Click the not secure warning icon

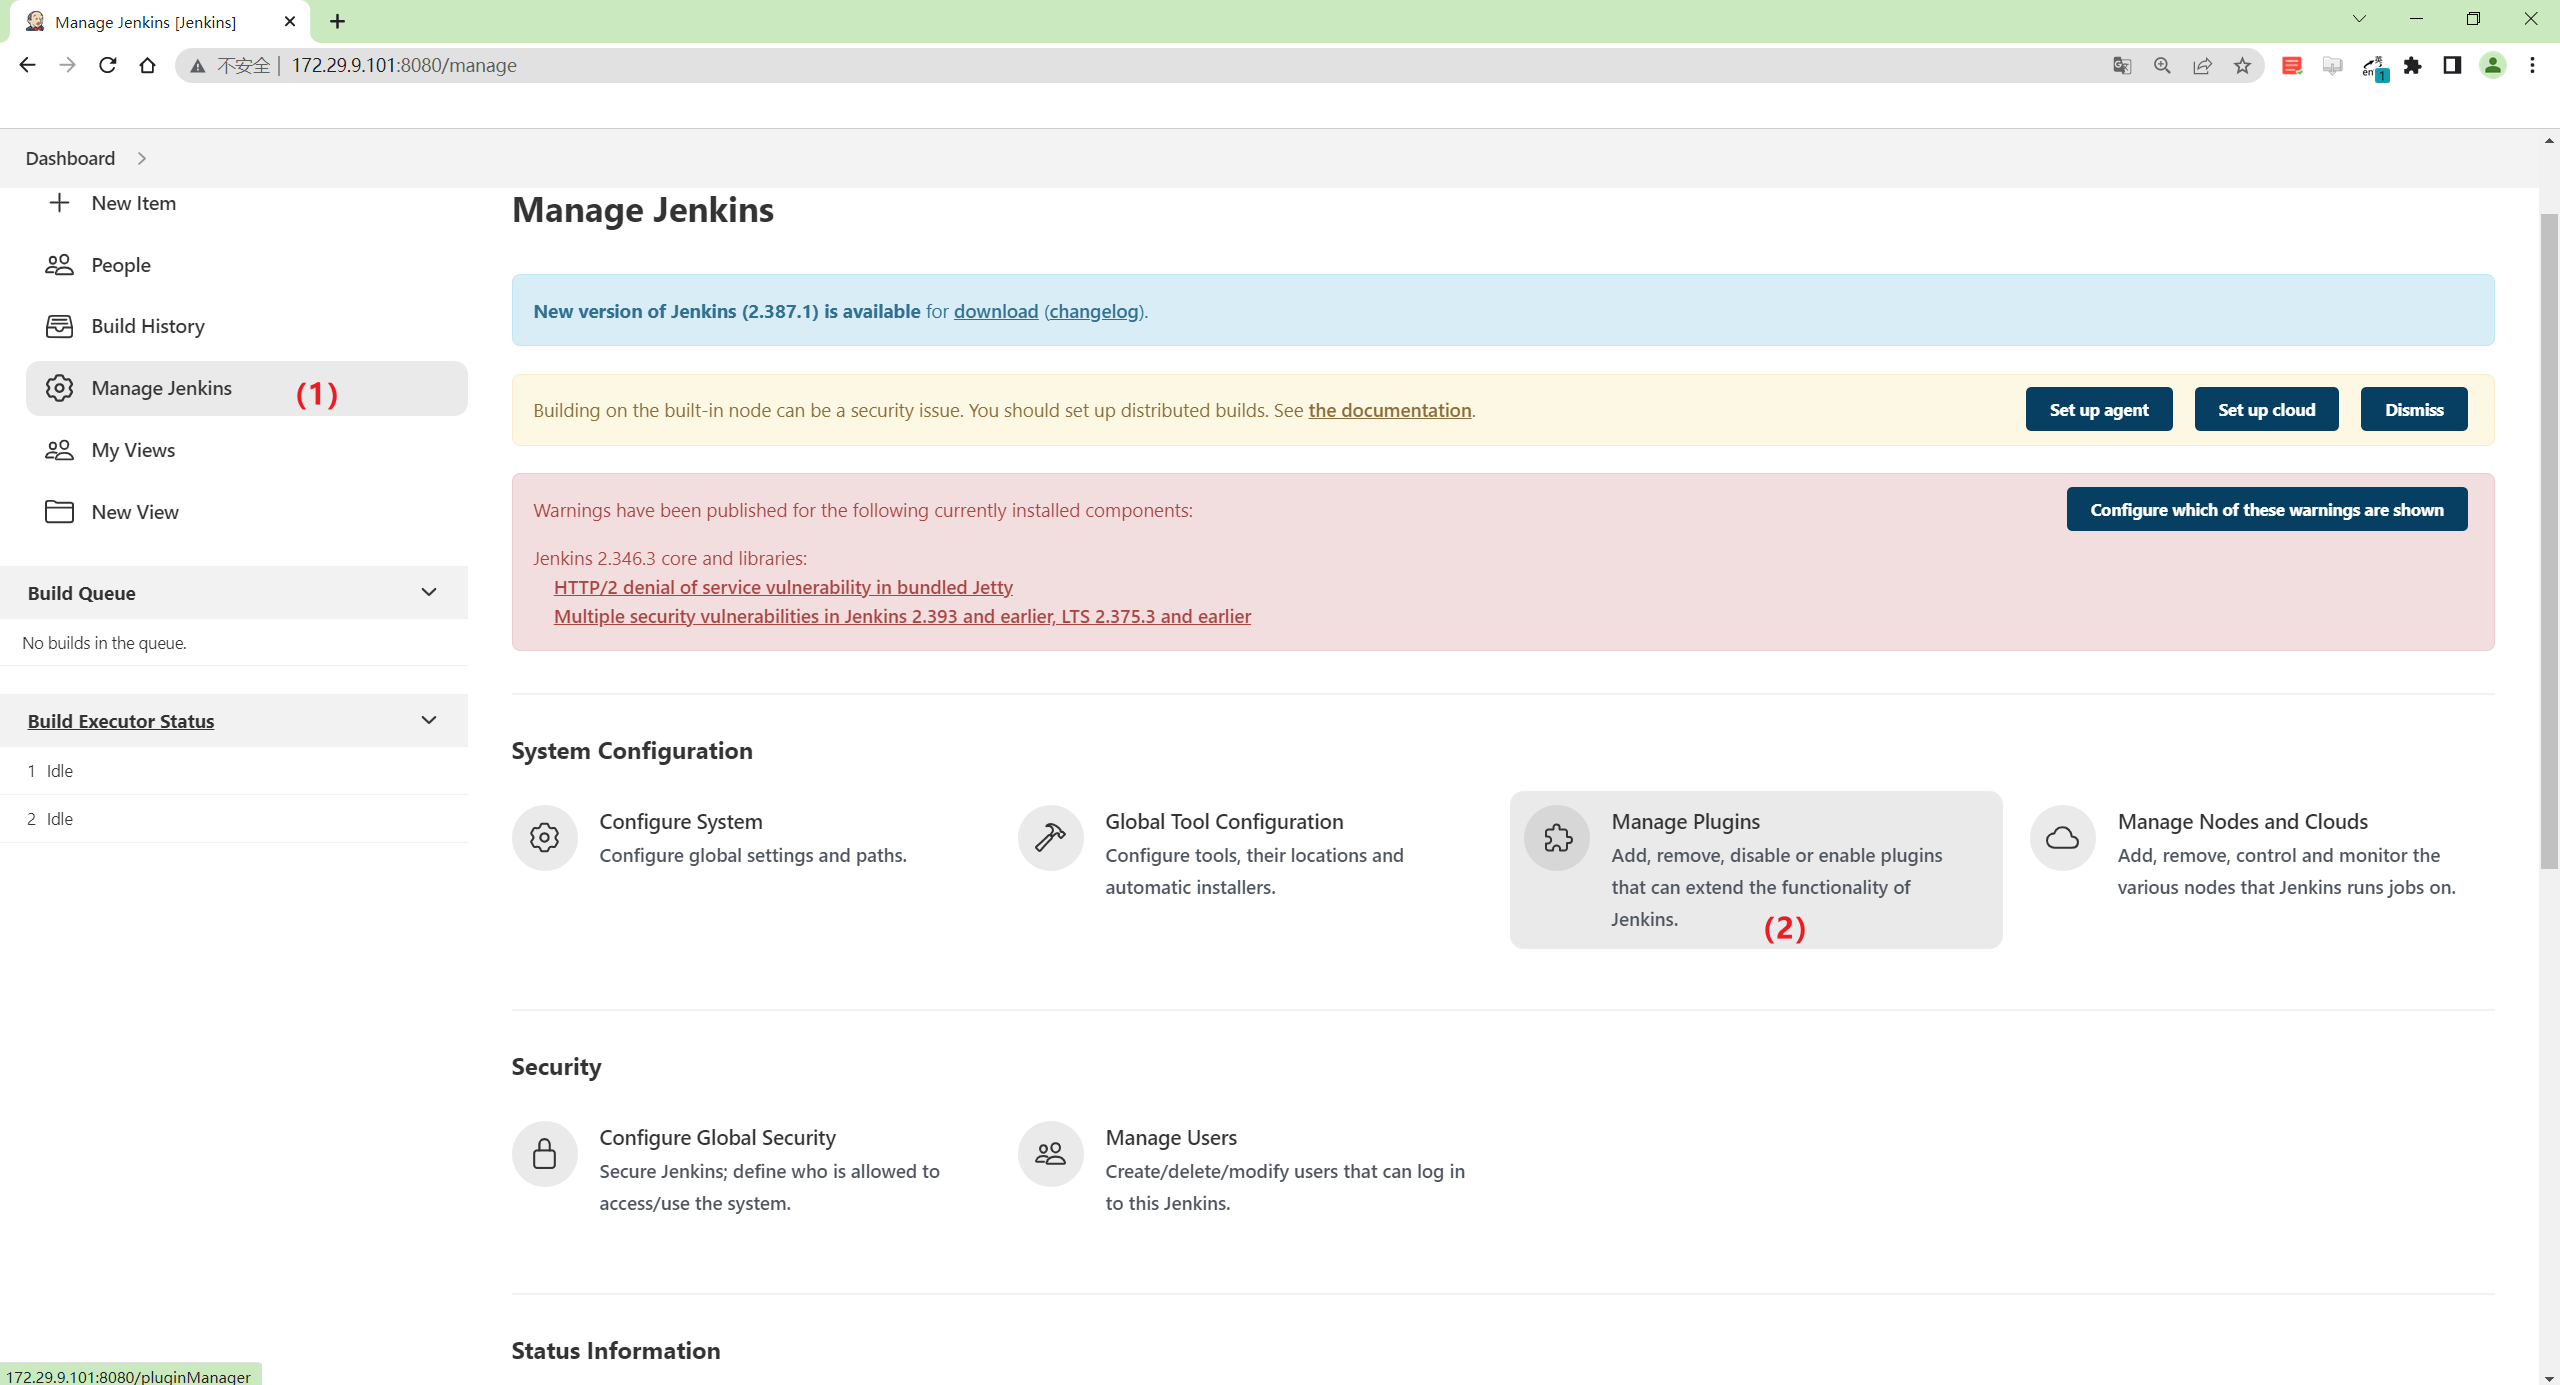tap(198, 66)
